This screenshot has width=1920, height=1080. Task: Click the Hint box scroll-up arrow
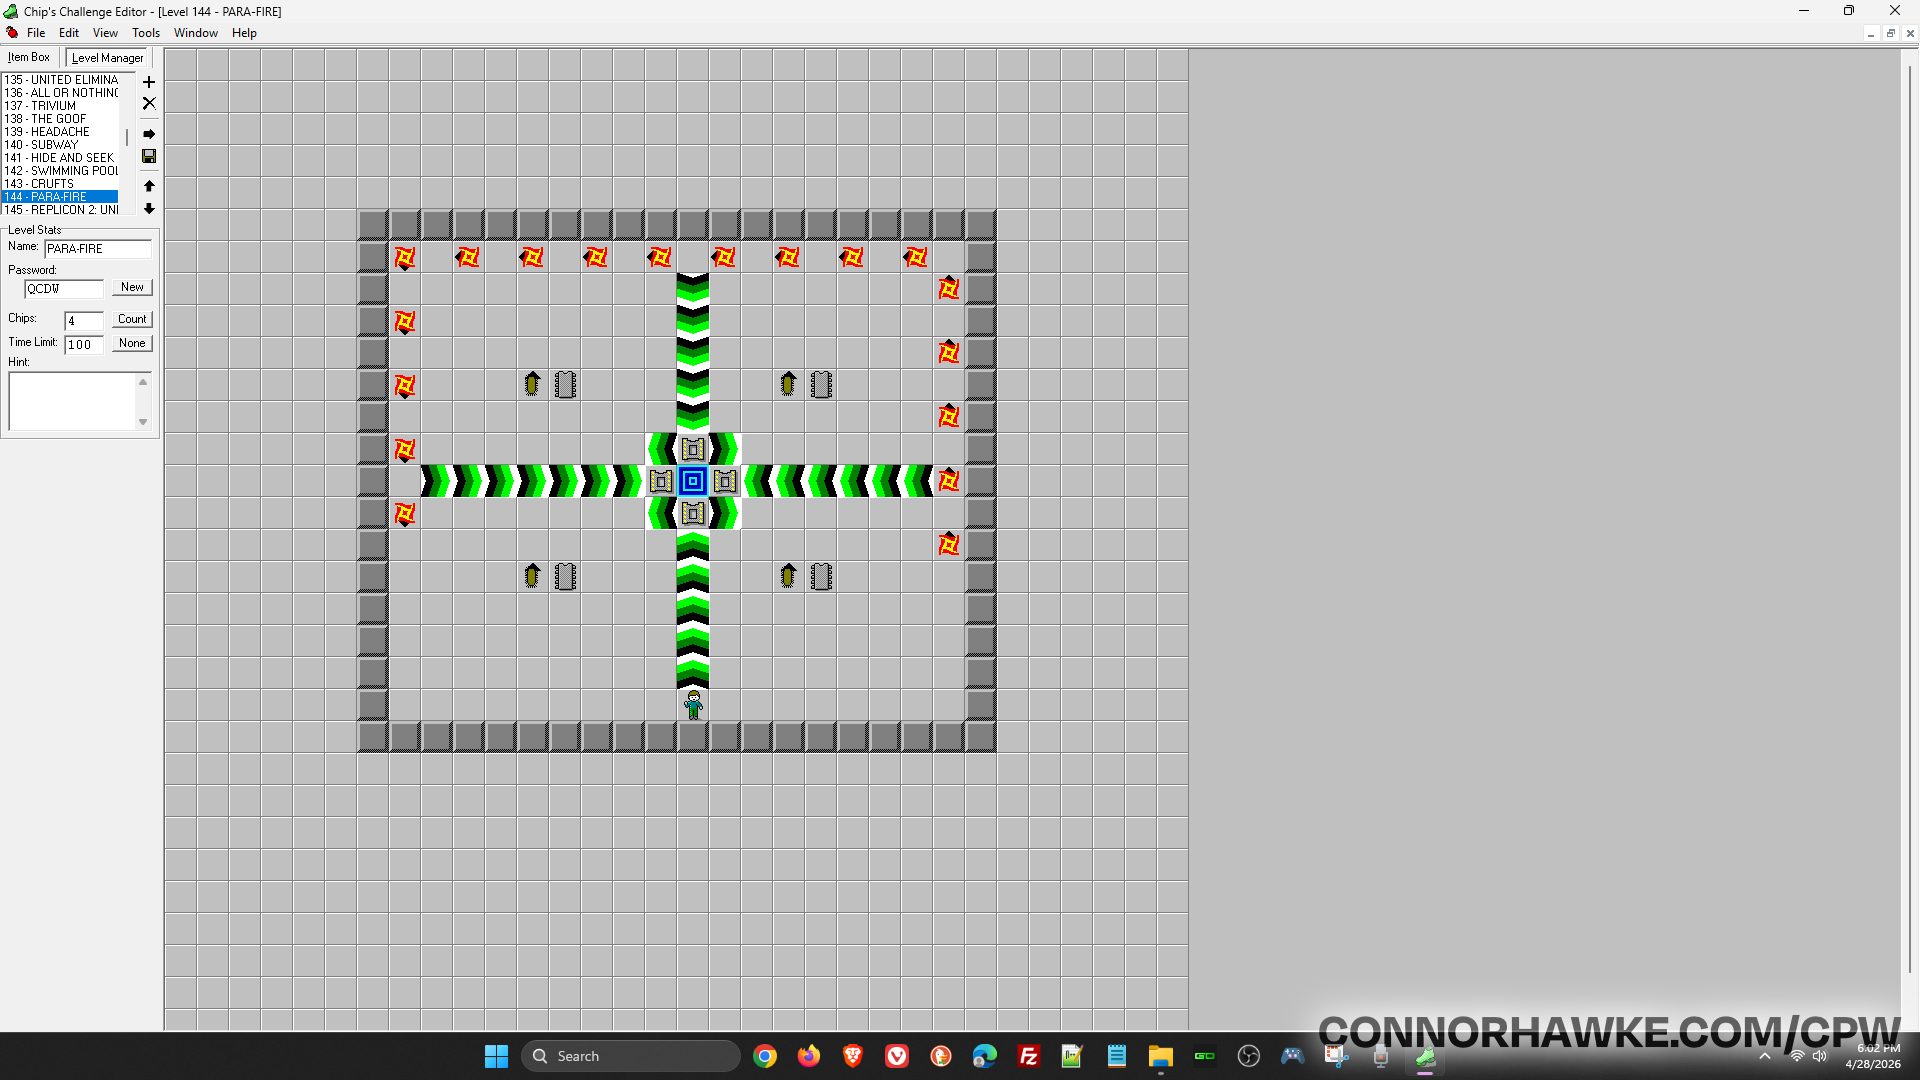click(143, 382)
